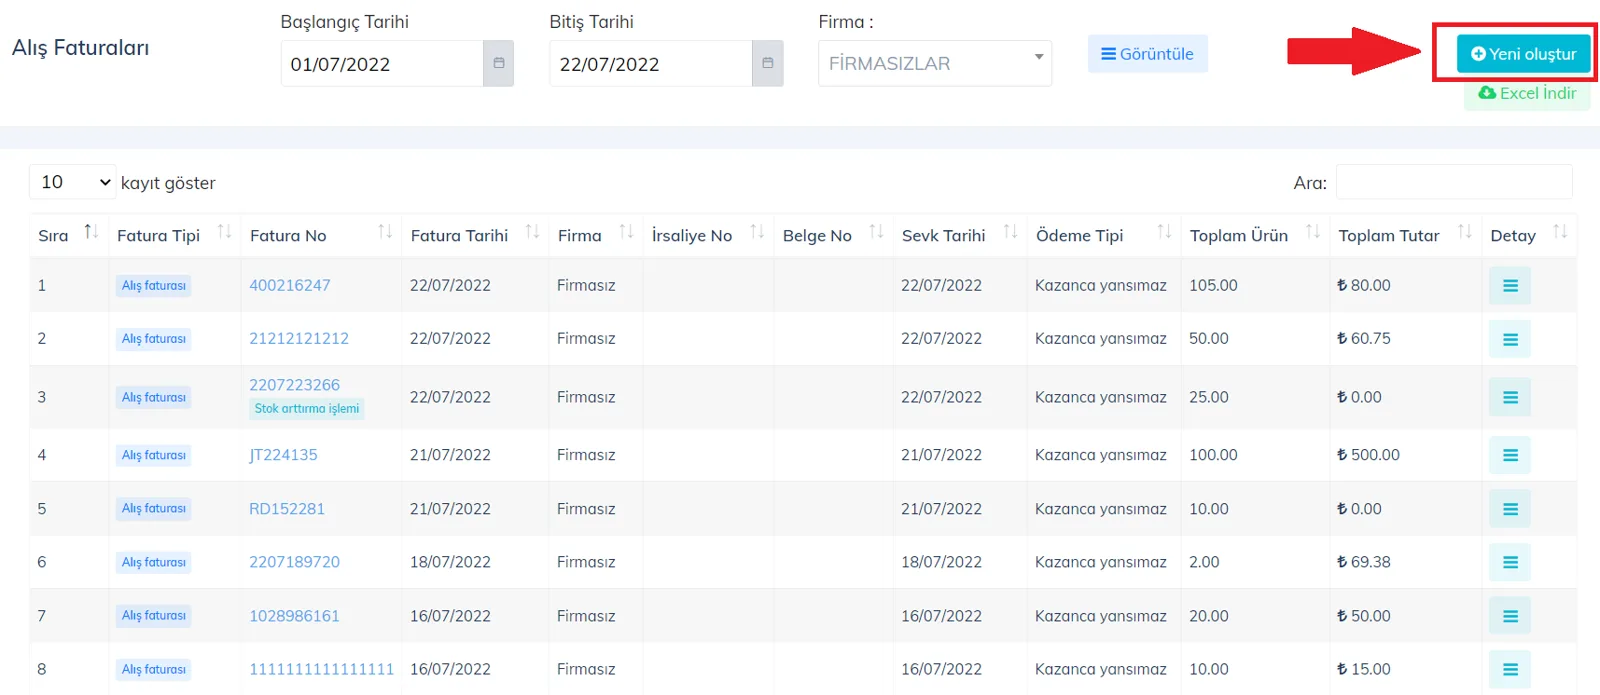
Task: Open invoice link 21212121212
Action: [299, 338]
